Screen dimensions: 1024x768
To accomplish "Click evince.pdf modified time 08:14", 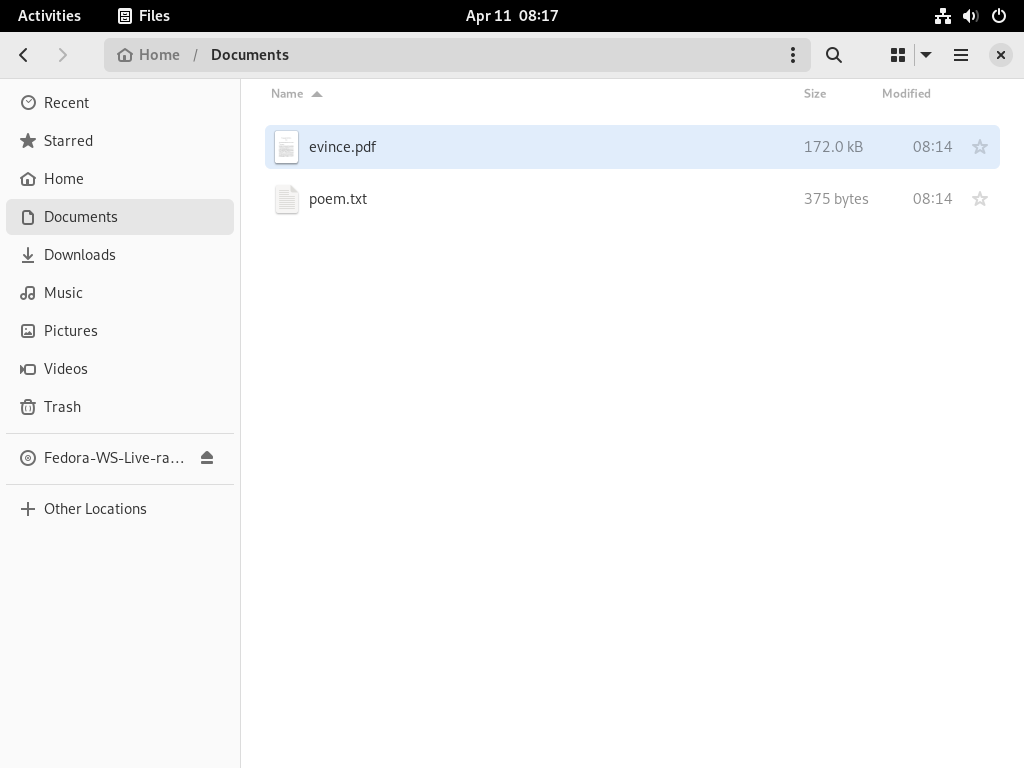I will tap(932, 147).
